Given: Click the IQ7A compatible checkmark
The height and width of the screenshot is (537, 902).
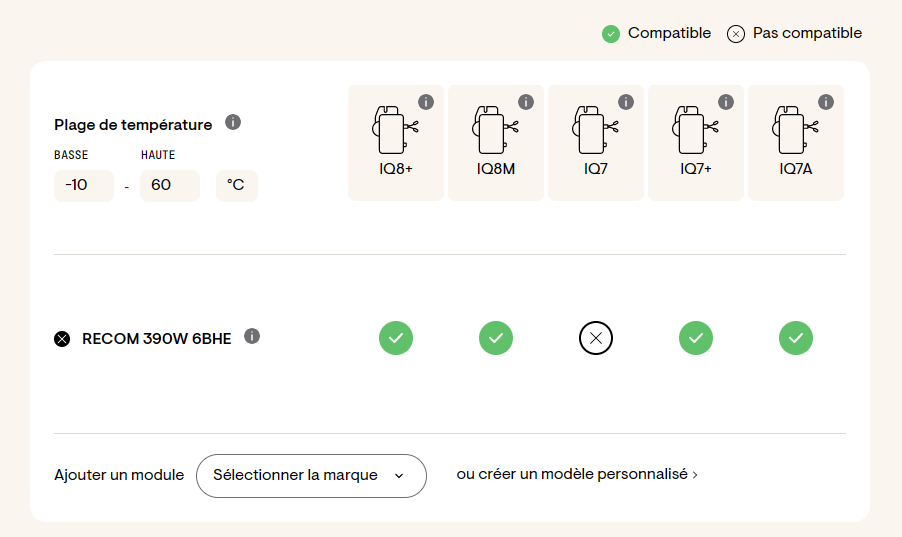Looking at the screenshot, I should click(796, 338).
